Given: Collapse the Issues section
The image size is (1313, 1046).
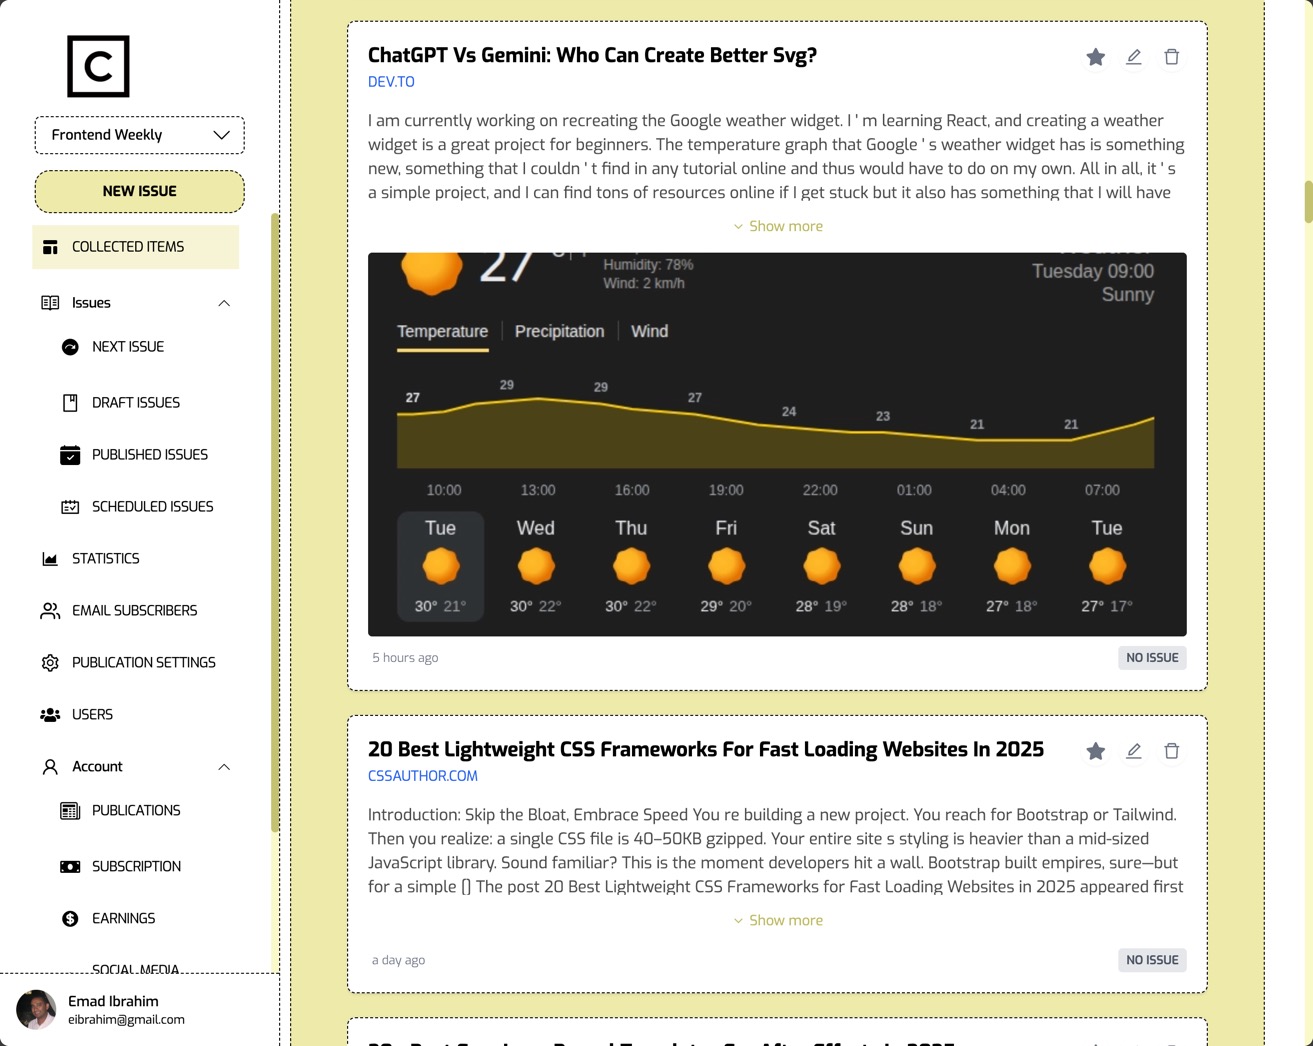Looking at the screenshot, I should click(224, 302).
